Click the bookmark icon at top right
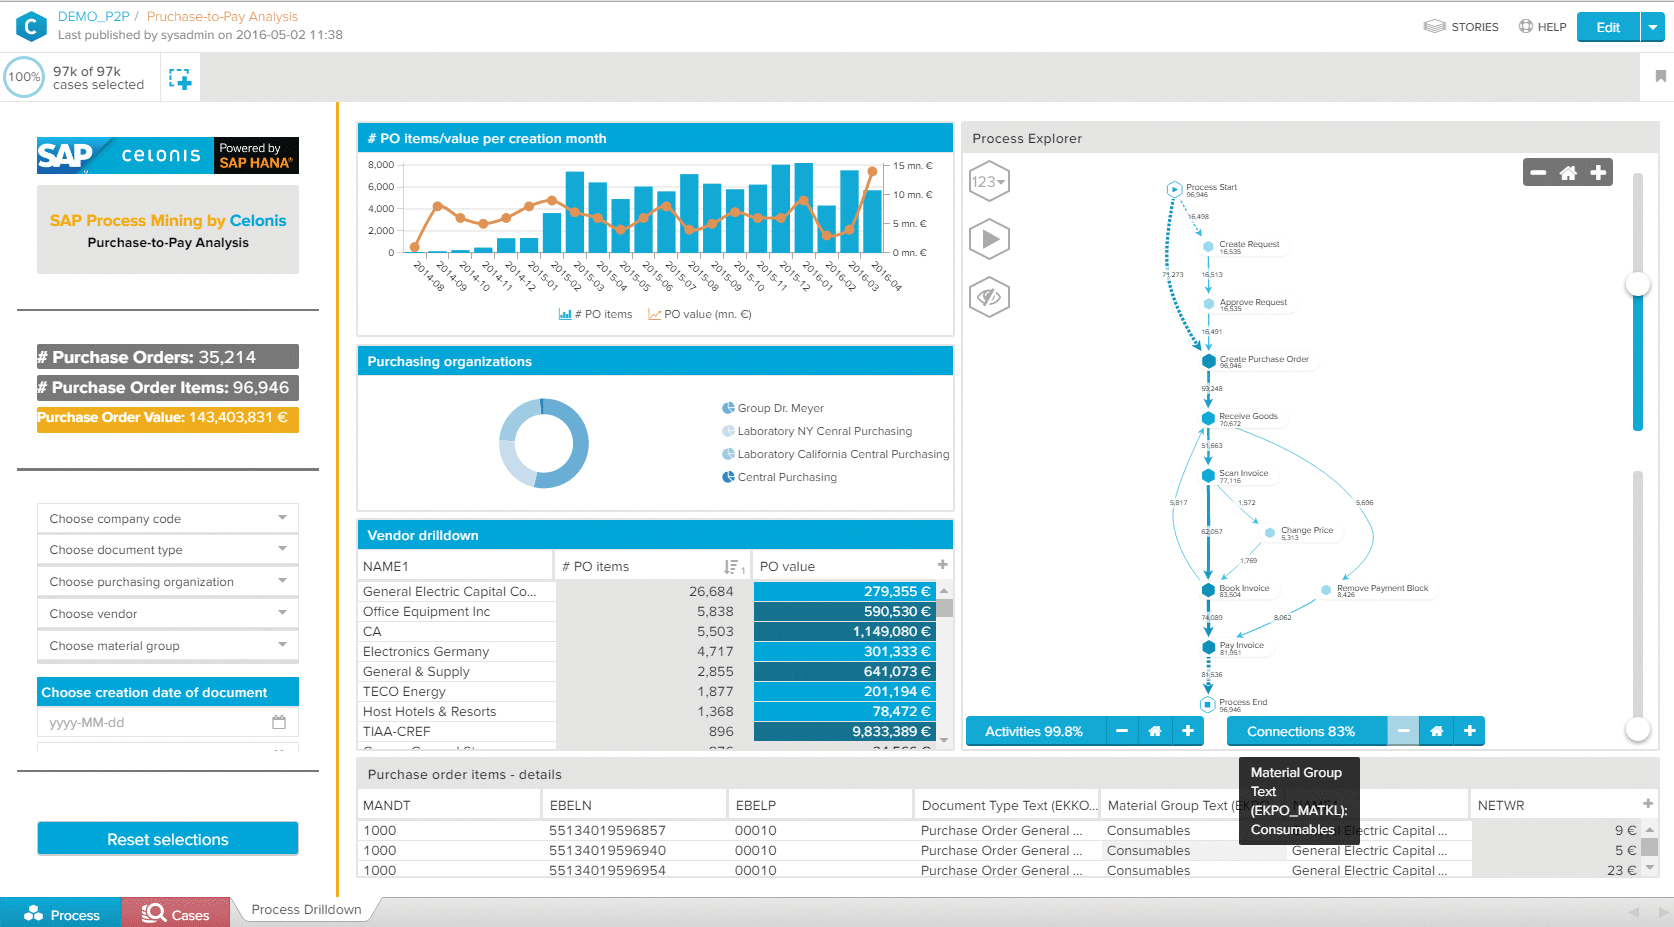Image resolution: width=1674 pixels, height=927 pixels. click(1660, 77)
